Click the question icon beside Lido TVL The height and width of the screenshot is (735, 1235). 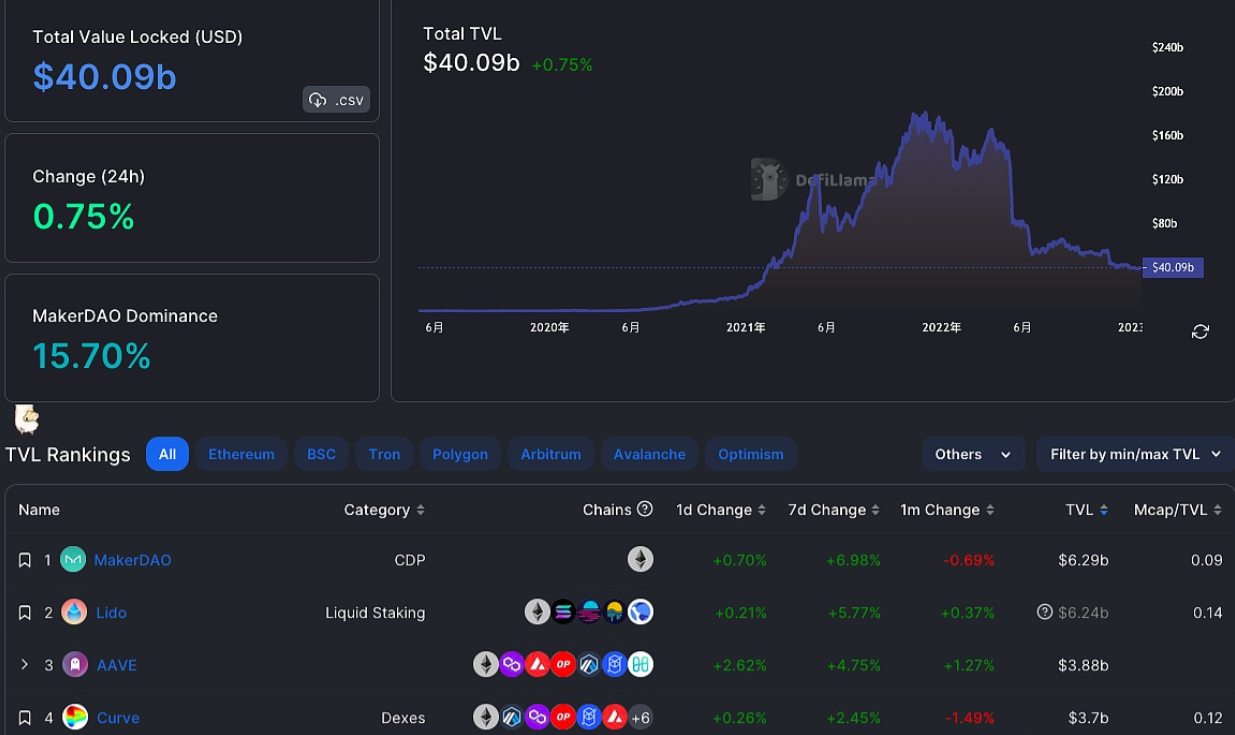1045,612
